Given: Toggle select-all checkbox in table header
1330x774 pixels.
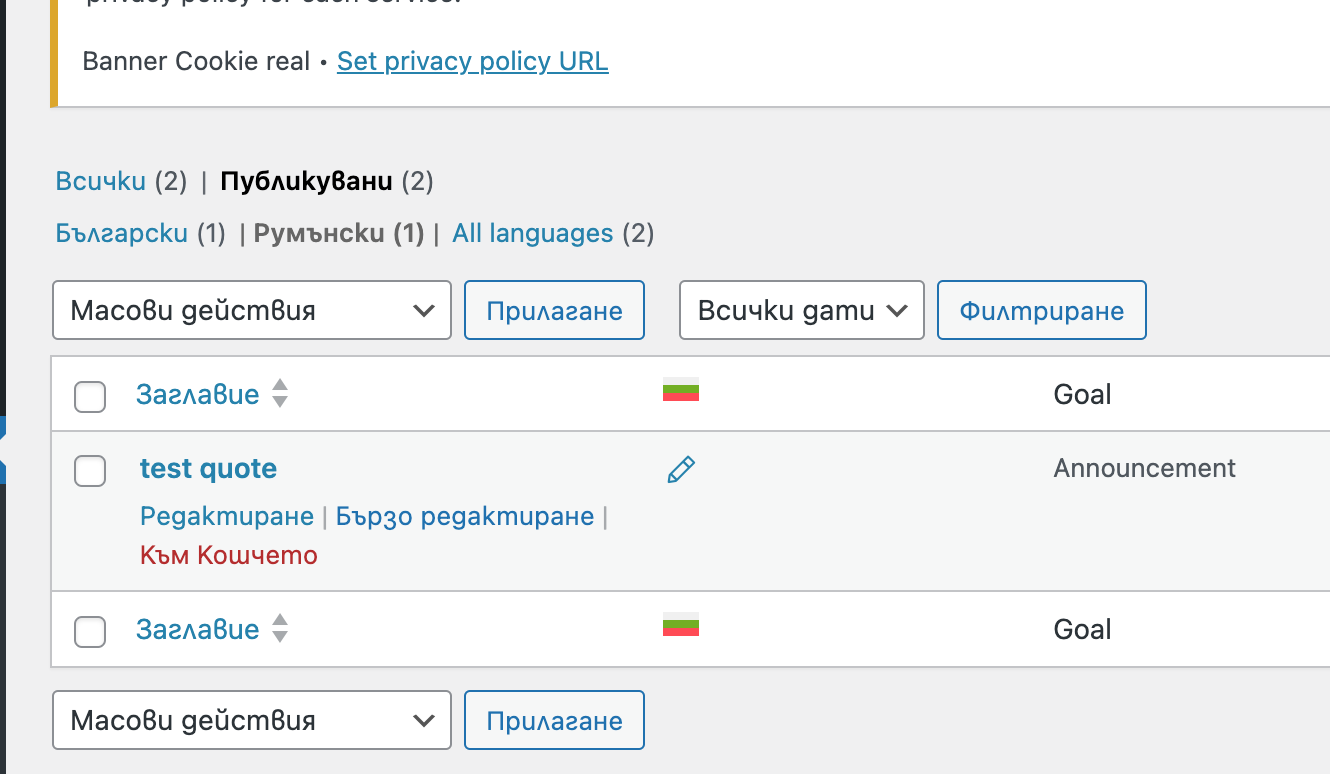Looking at the screenshot, I should tap(90, 396).
